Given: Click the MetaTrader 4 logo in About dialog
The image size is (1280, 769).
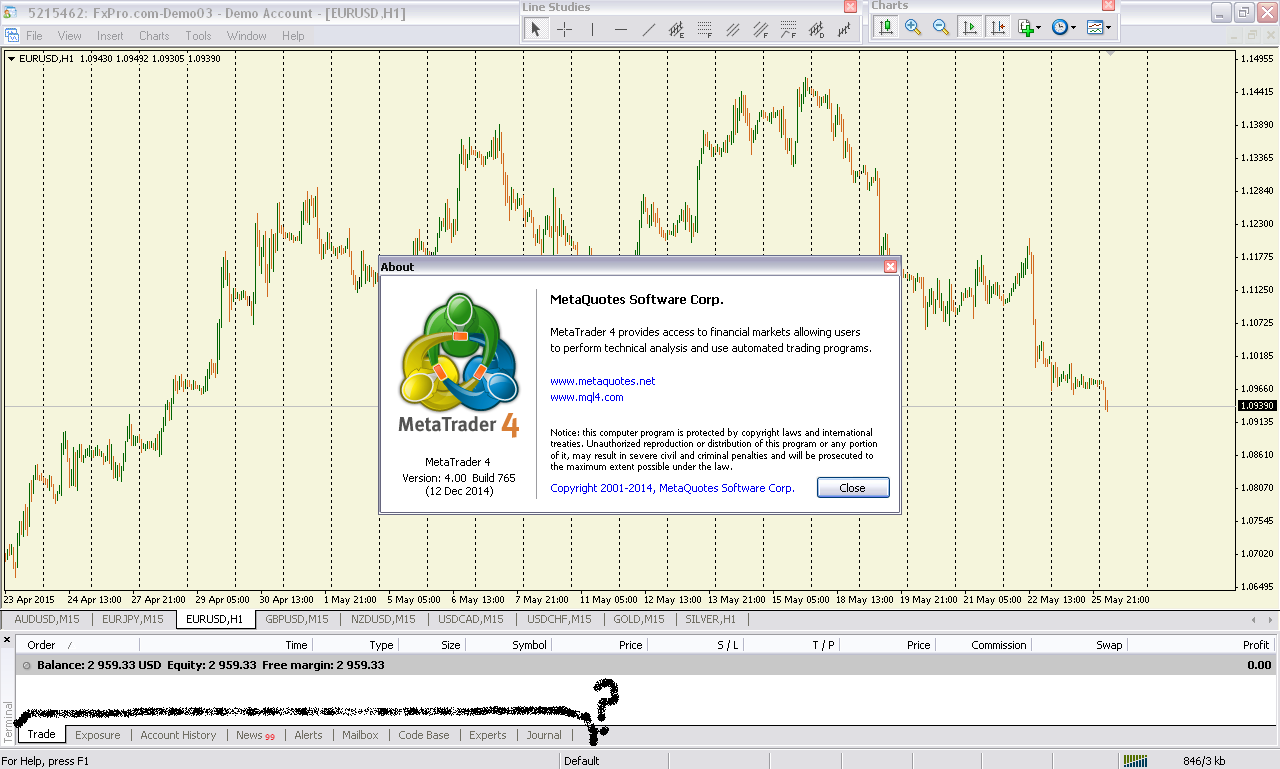Looking at the screenshot, I should click(x=460, y=365).
